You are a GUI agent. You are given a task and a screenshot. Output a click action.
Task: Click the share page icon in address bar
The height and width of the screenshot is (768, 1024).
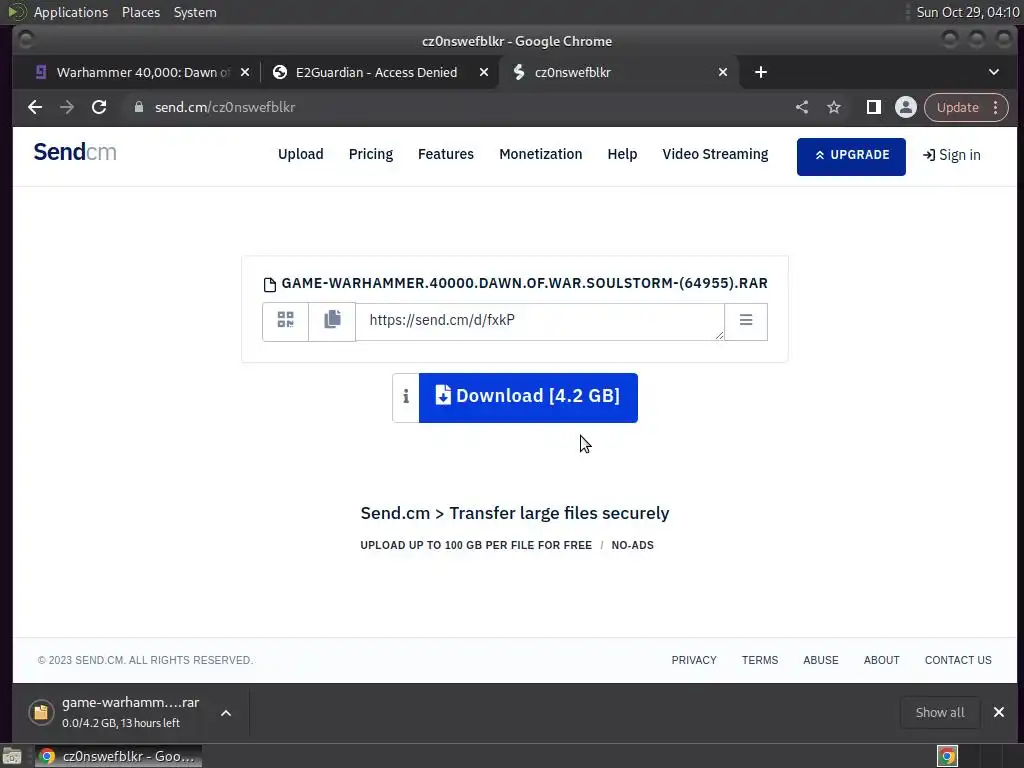[x=802, y=107]
